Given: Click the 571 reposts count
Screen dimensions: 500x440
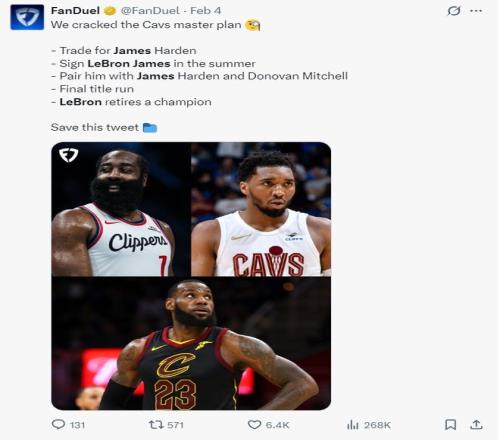Looking at the screenshot, I should [175, 425].
